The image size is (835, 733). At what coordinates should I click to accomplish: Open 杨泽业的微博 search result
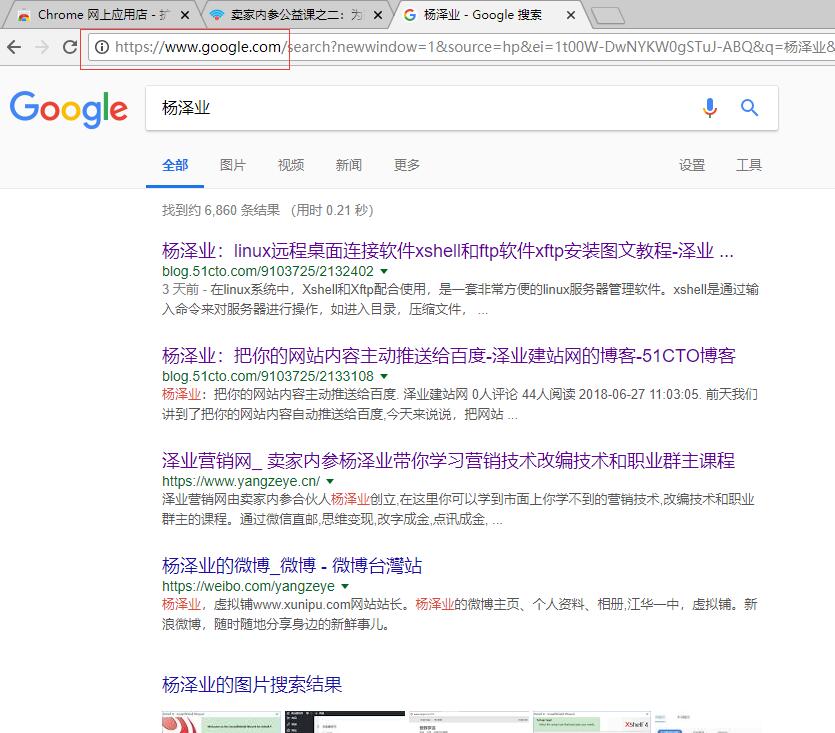(292, 565)
